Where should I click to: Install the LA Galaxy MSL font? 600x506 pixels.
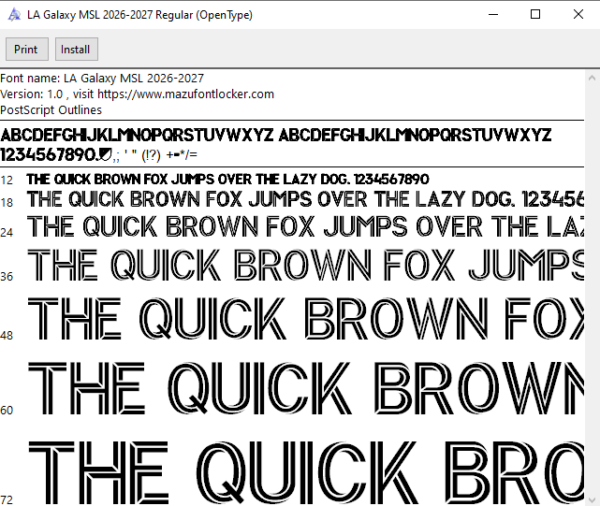coord(76,49)
